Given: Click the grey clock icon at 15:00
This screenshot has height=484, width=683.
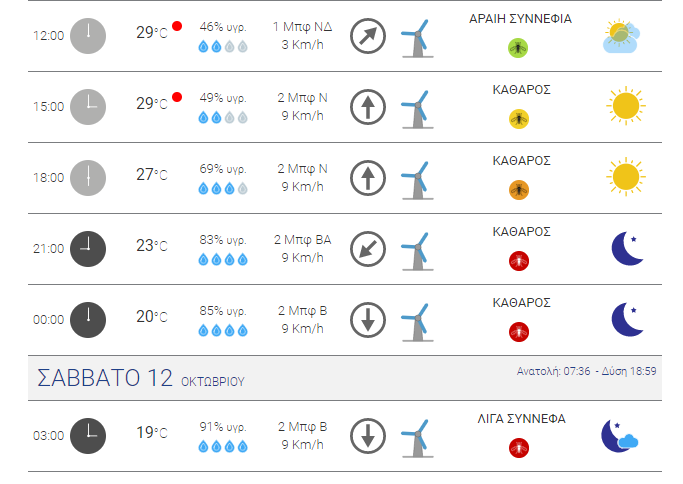Looking at the screenshot, I should [x=88, y=107].
